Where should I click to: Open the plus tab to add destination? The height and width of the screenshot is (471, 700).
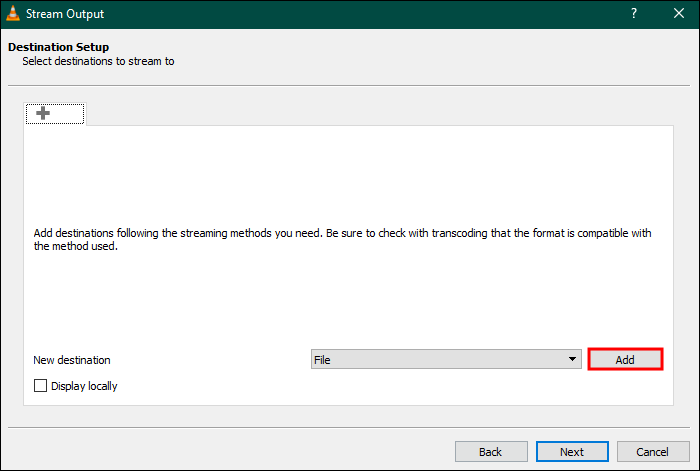[43, 114]
